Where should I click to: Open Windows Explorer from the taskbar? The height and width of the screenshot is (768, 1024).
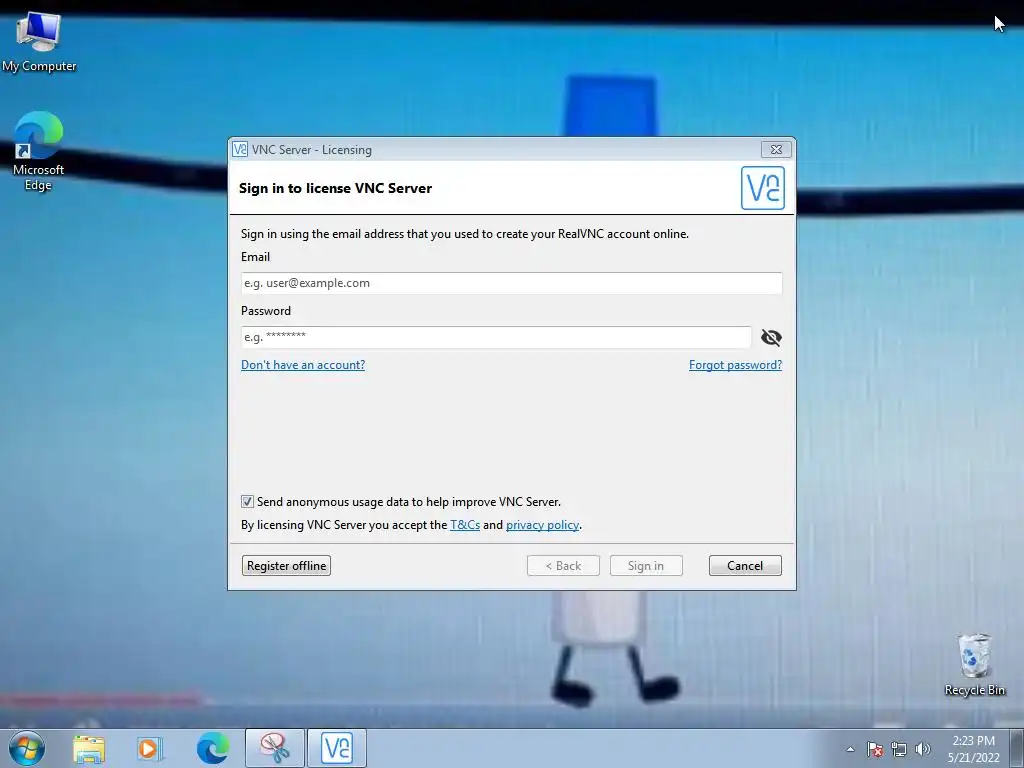coord(89,748)
